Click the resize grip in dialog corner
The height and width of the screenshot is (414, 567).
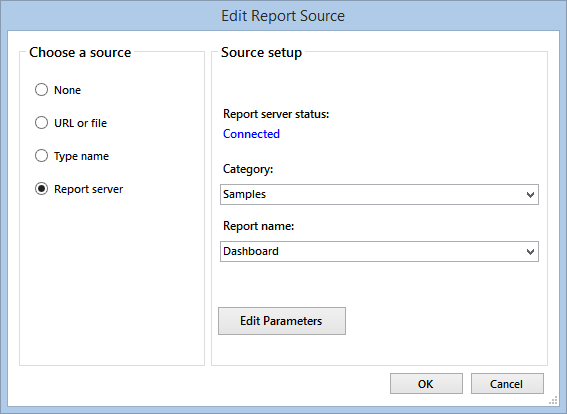(553, 400)
